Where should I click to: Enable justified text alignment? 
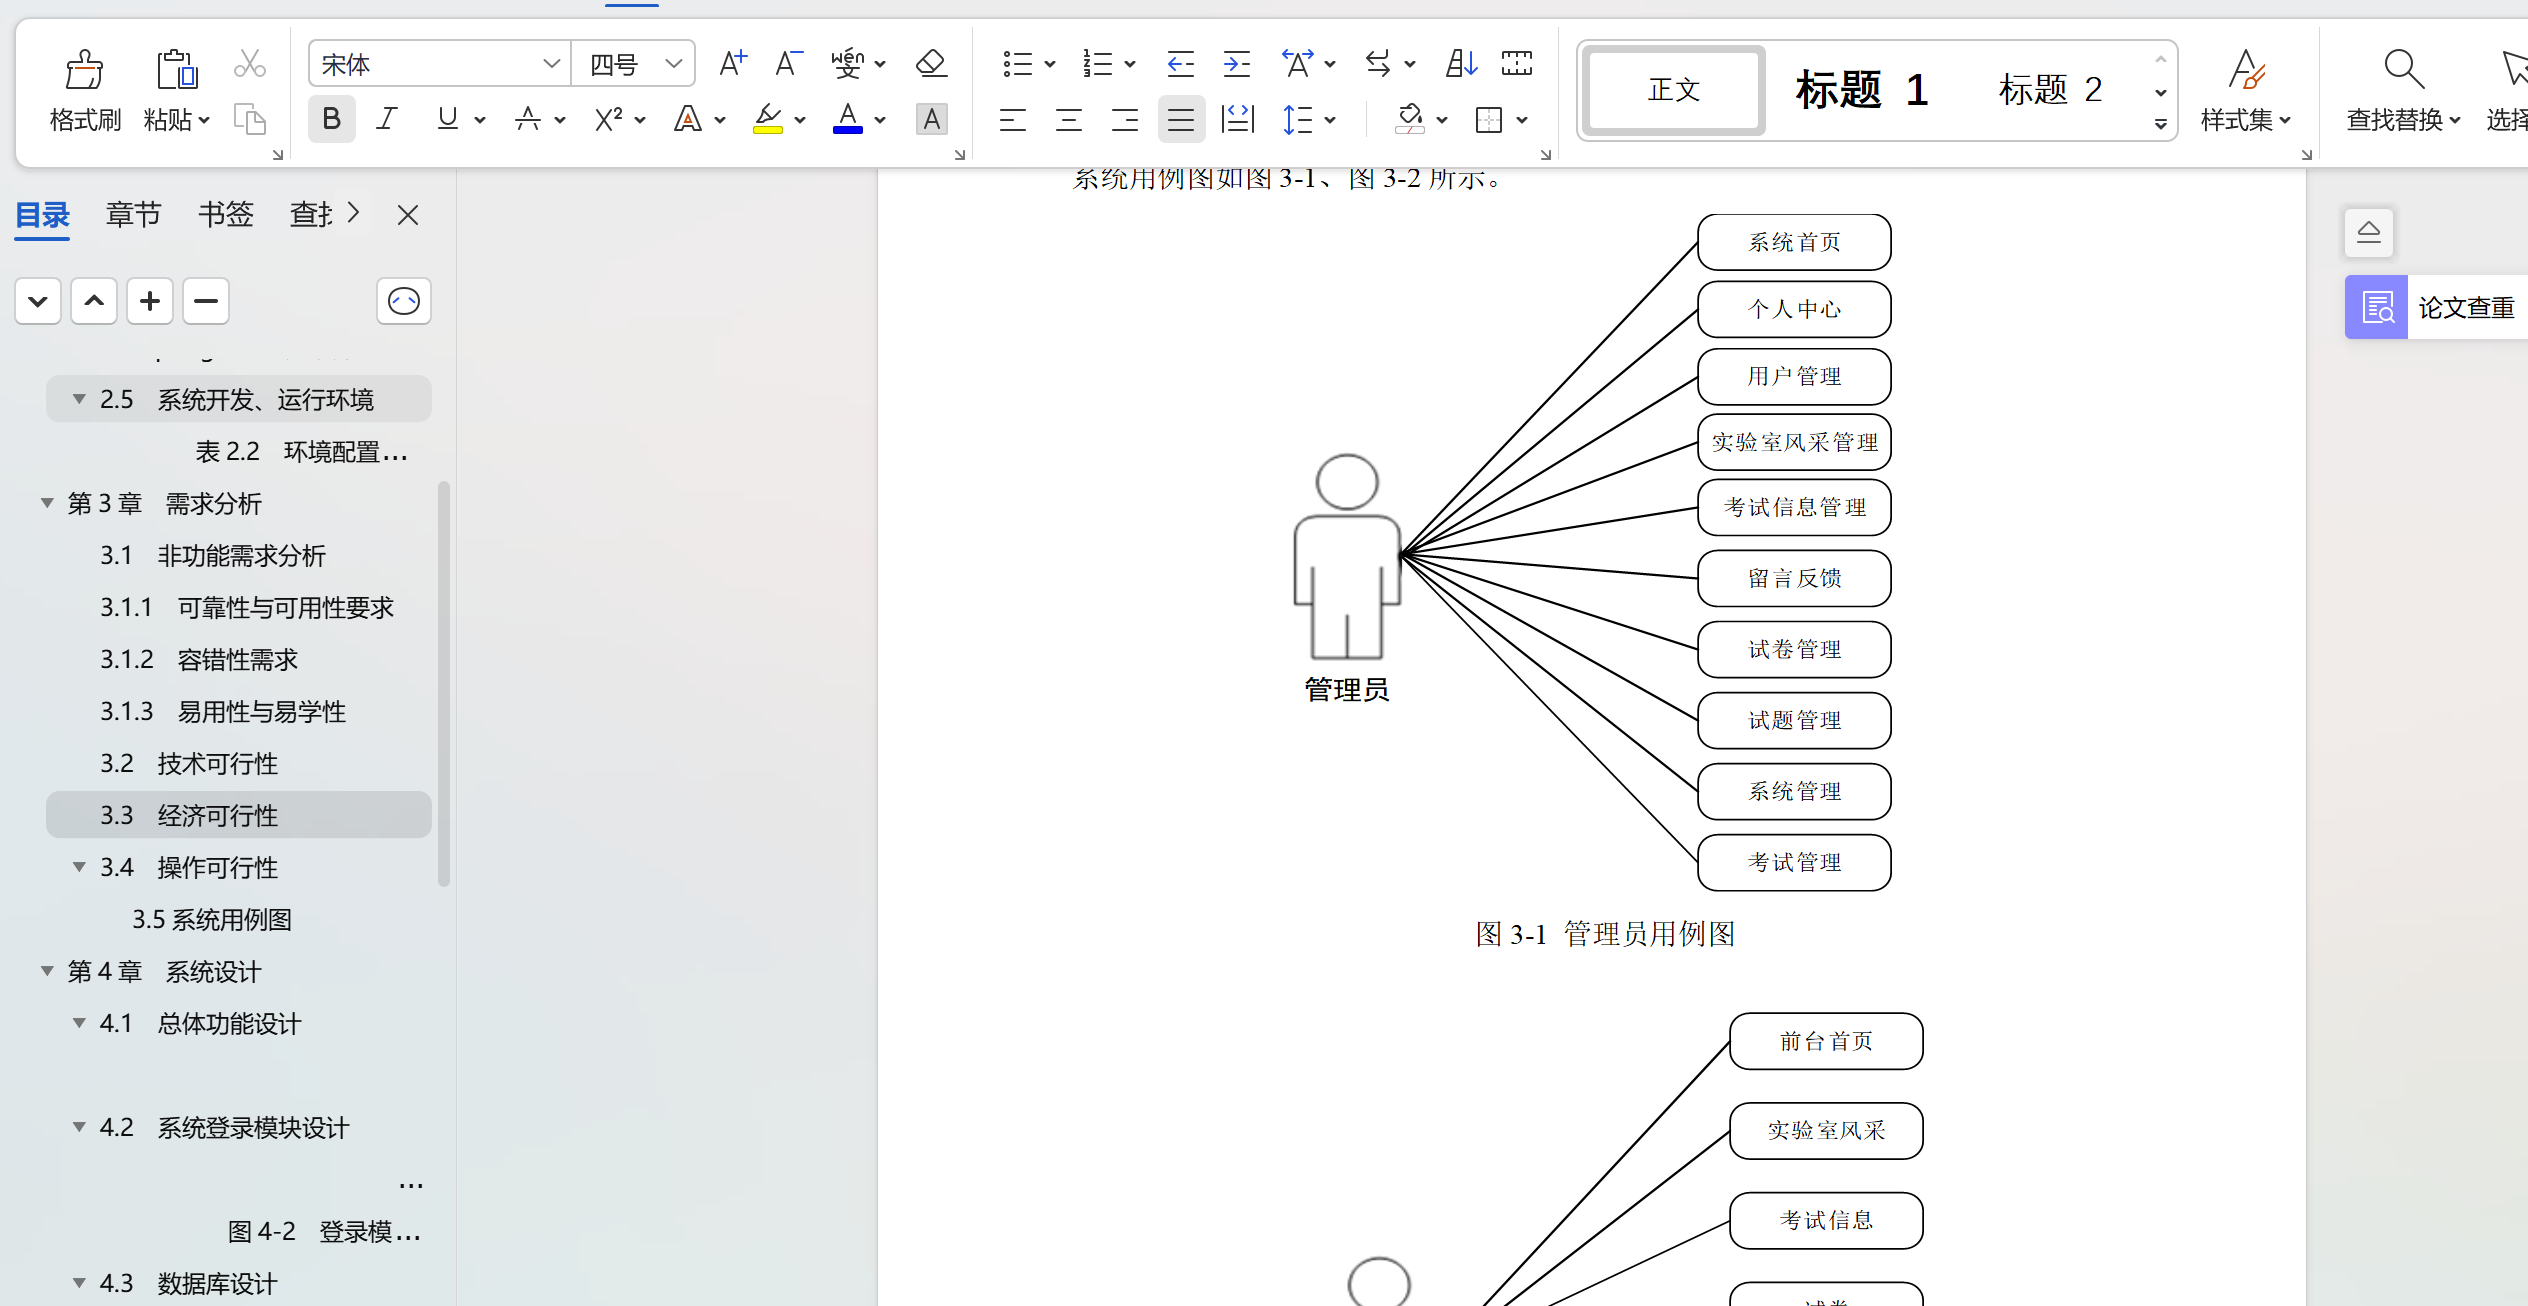click(x=1180, y=120)
